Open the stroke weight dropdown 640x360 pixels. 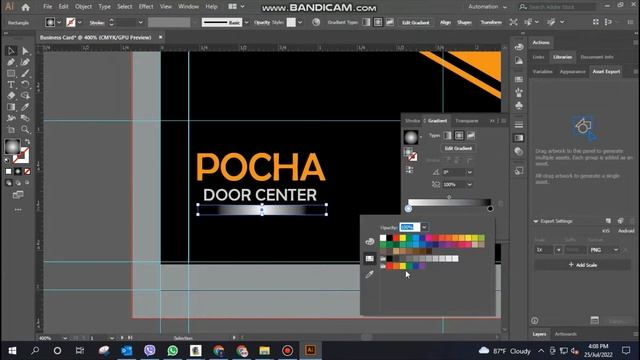pyautogui.click(x=140, y=23)
